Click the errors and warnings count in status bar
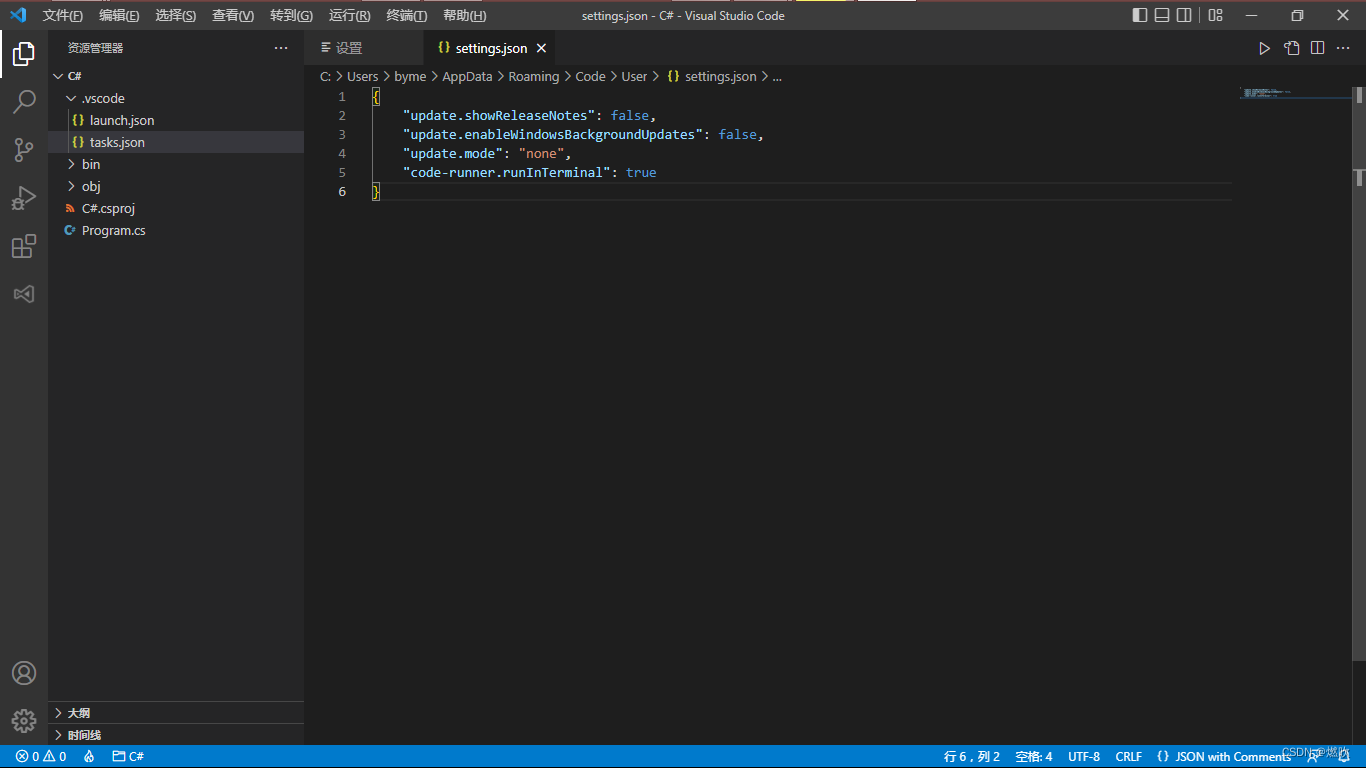This screenshot has width=1366, height=768. pos(41,757)
